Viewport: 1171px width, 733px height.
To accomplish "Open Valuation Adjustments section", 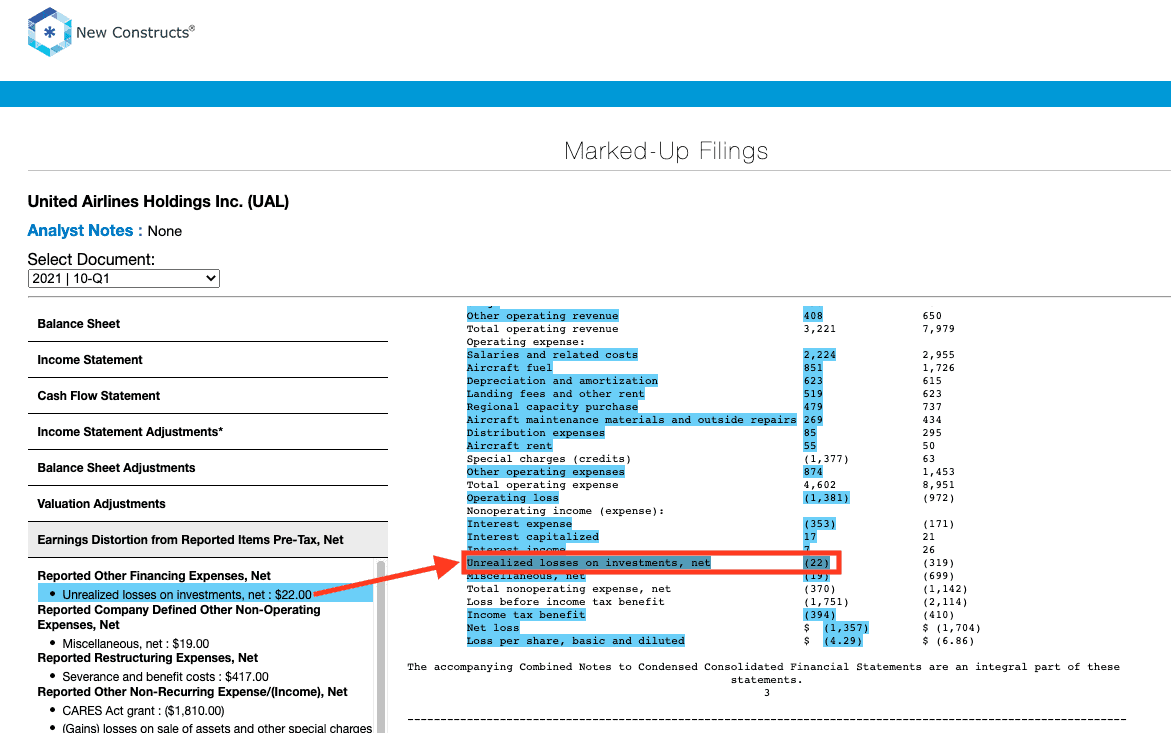I will pos(208,504).
